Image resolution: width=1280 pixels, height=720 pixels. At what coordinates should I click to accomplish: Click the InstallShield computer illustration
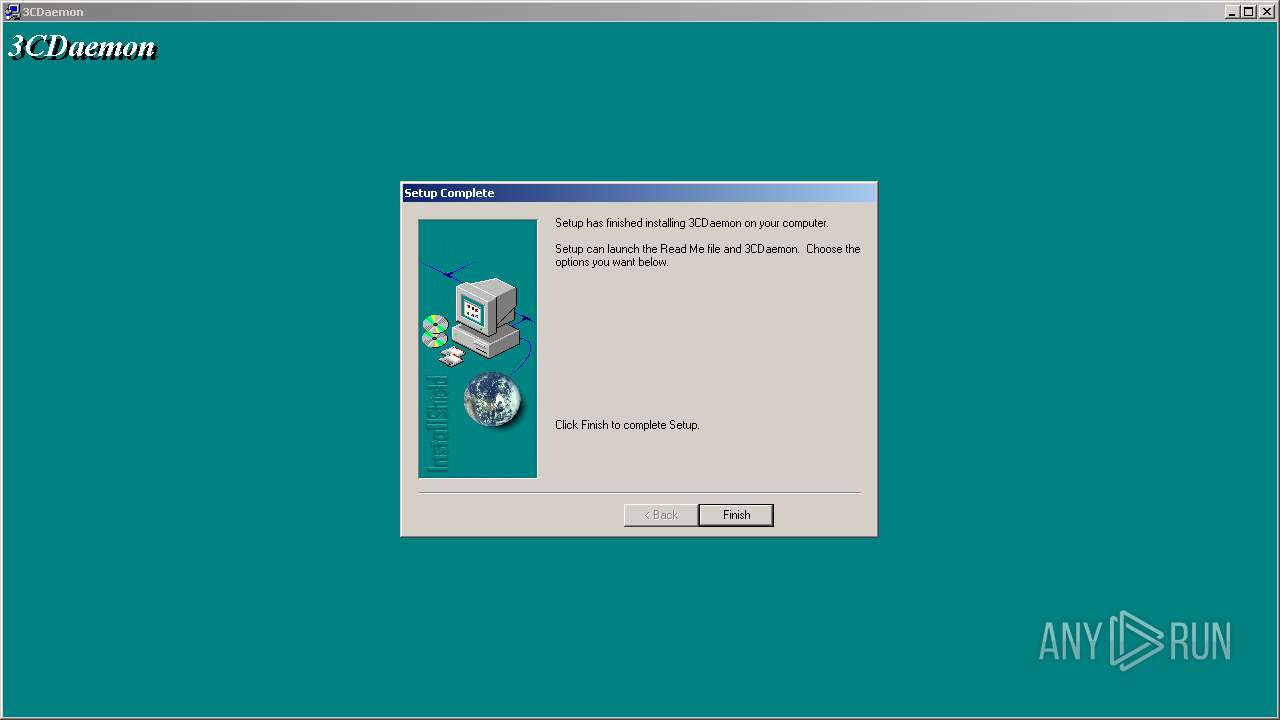pos(478,348)
